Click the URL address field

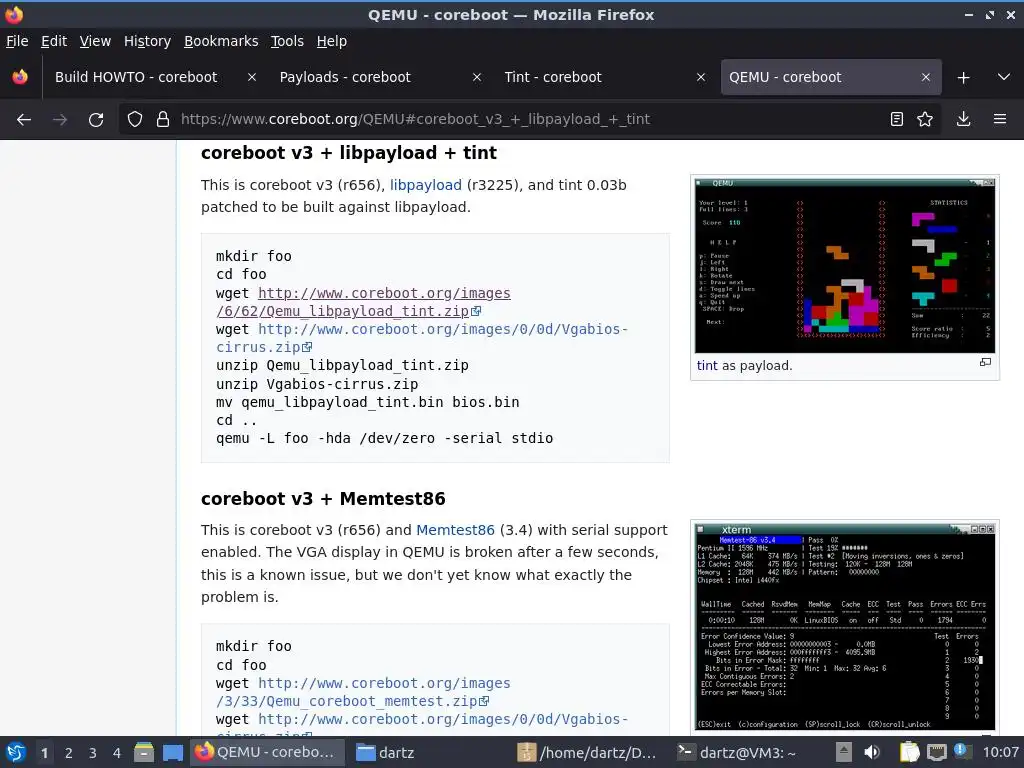click(x=529, y=120)
